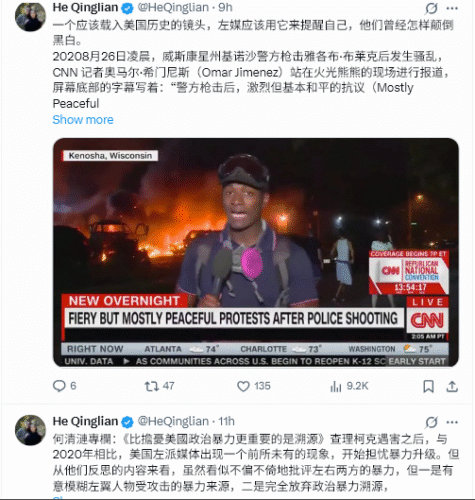Repost the Kenosha tweet with 47 reposts
The image size is (475, 500).
tap(151, 386)
